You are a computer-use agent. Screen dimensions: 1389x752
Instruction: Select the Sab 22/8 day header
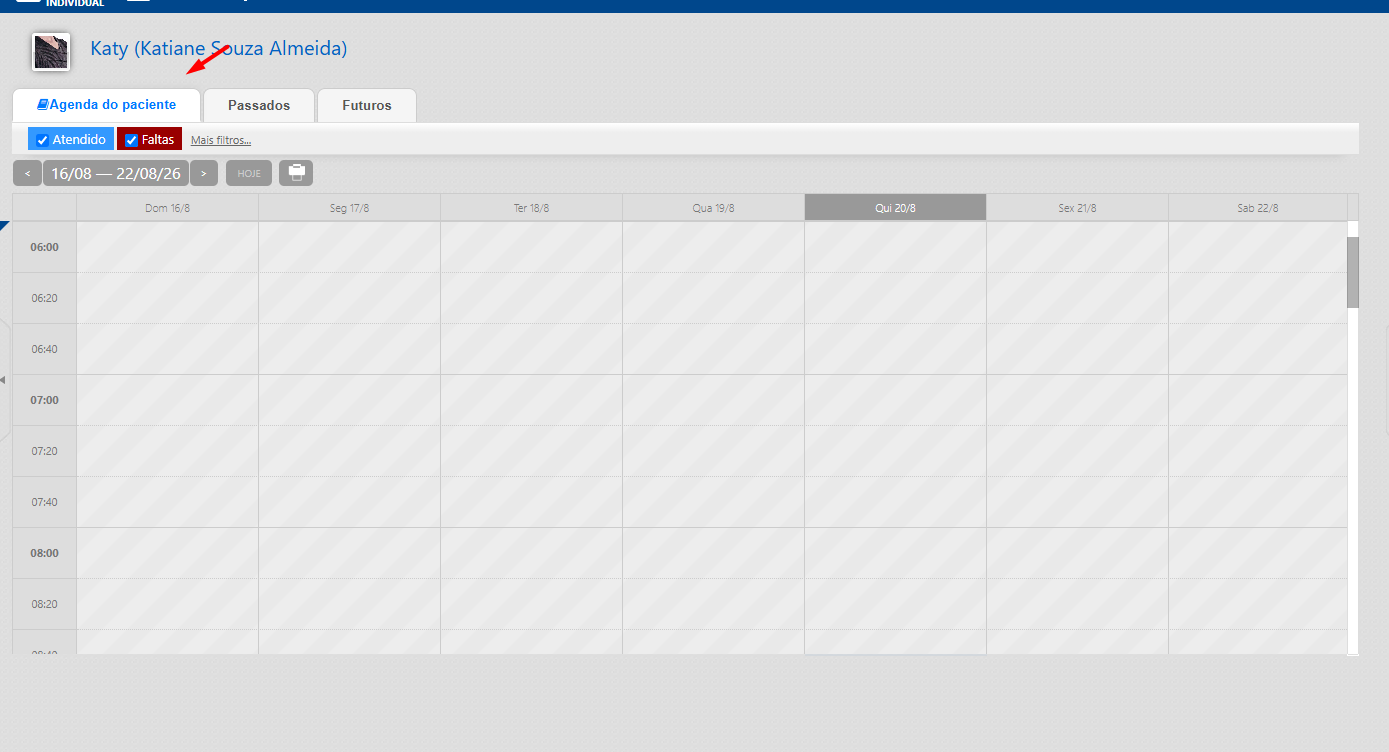[x=1257, y=207]
